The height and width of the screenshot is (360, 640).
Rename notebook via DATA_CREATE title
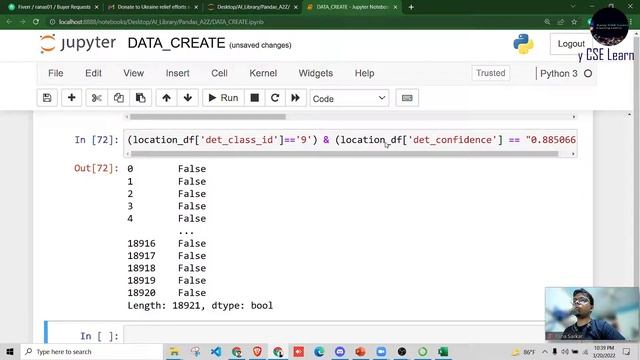(x=176, y=43)
